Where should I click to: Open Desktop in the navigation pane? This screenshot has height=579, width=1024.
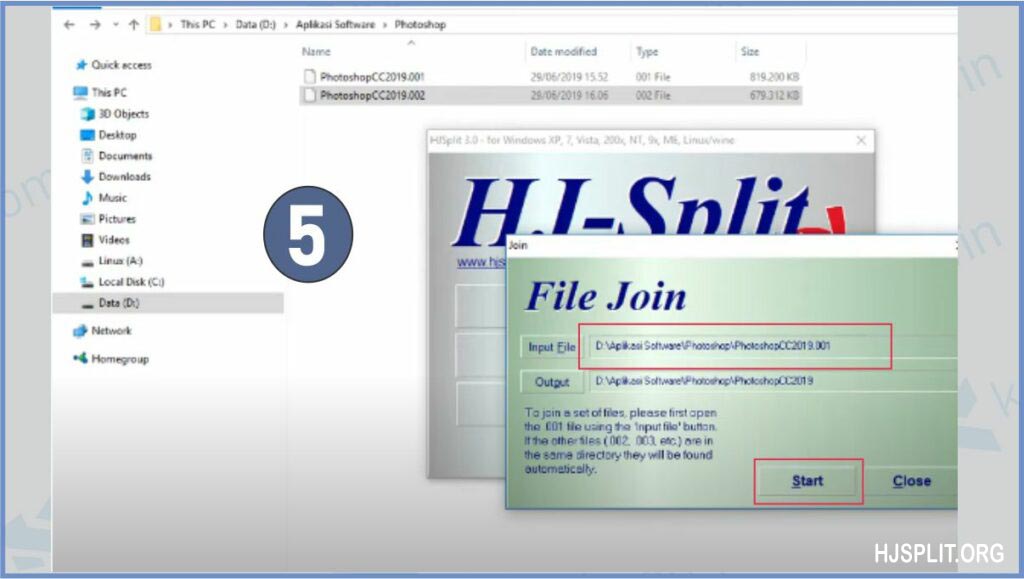118,135
